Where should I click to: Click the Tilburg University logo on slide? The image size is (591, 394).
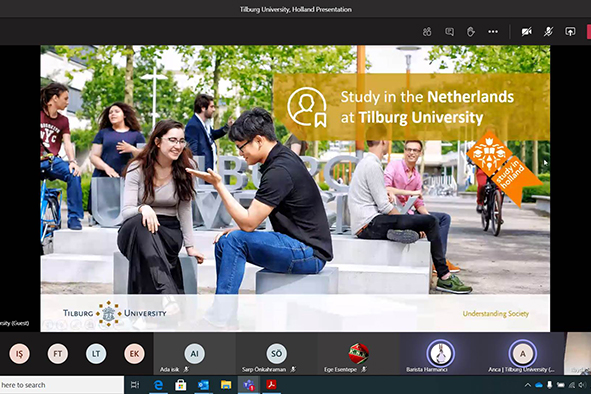pos(115,313)
